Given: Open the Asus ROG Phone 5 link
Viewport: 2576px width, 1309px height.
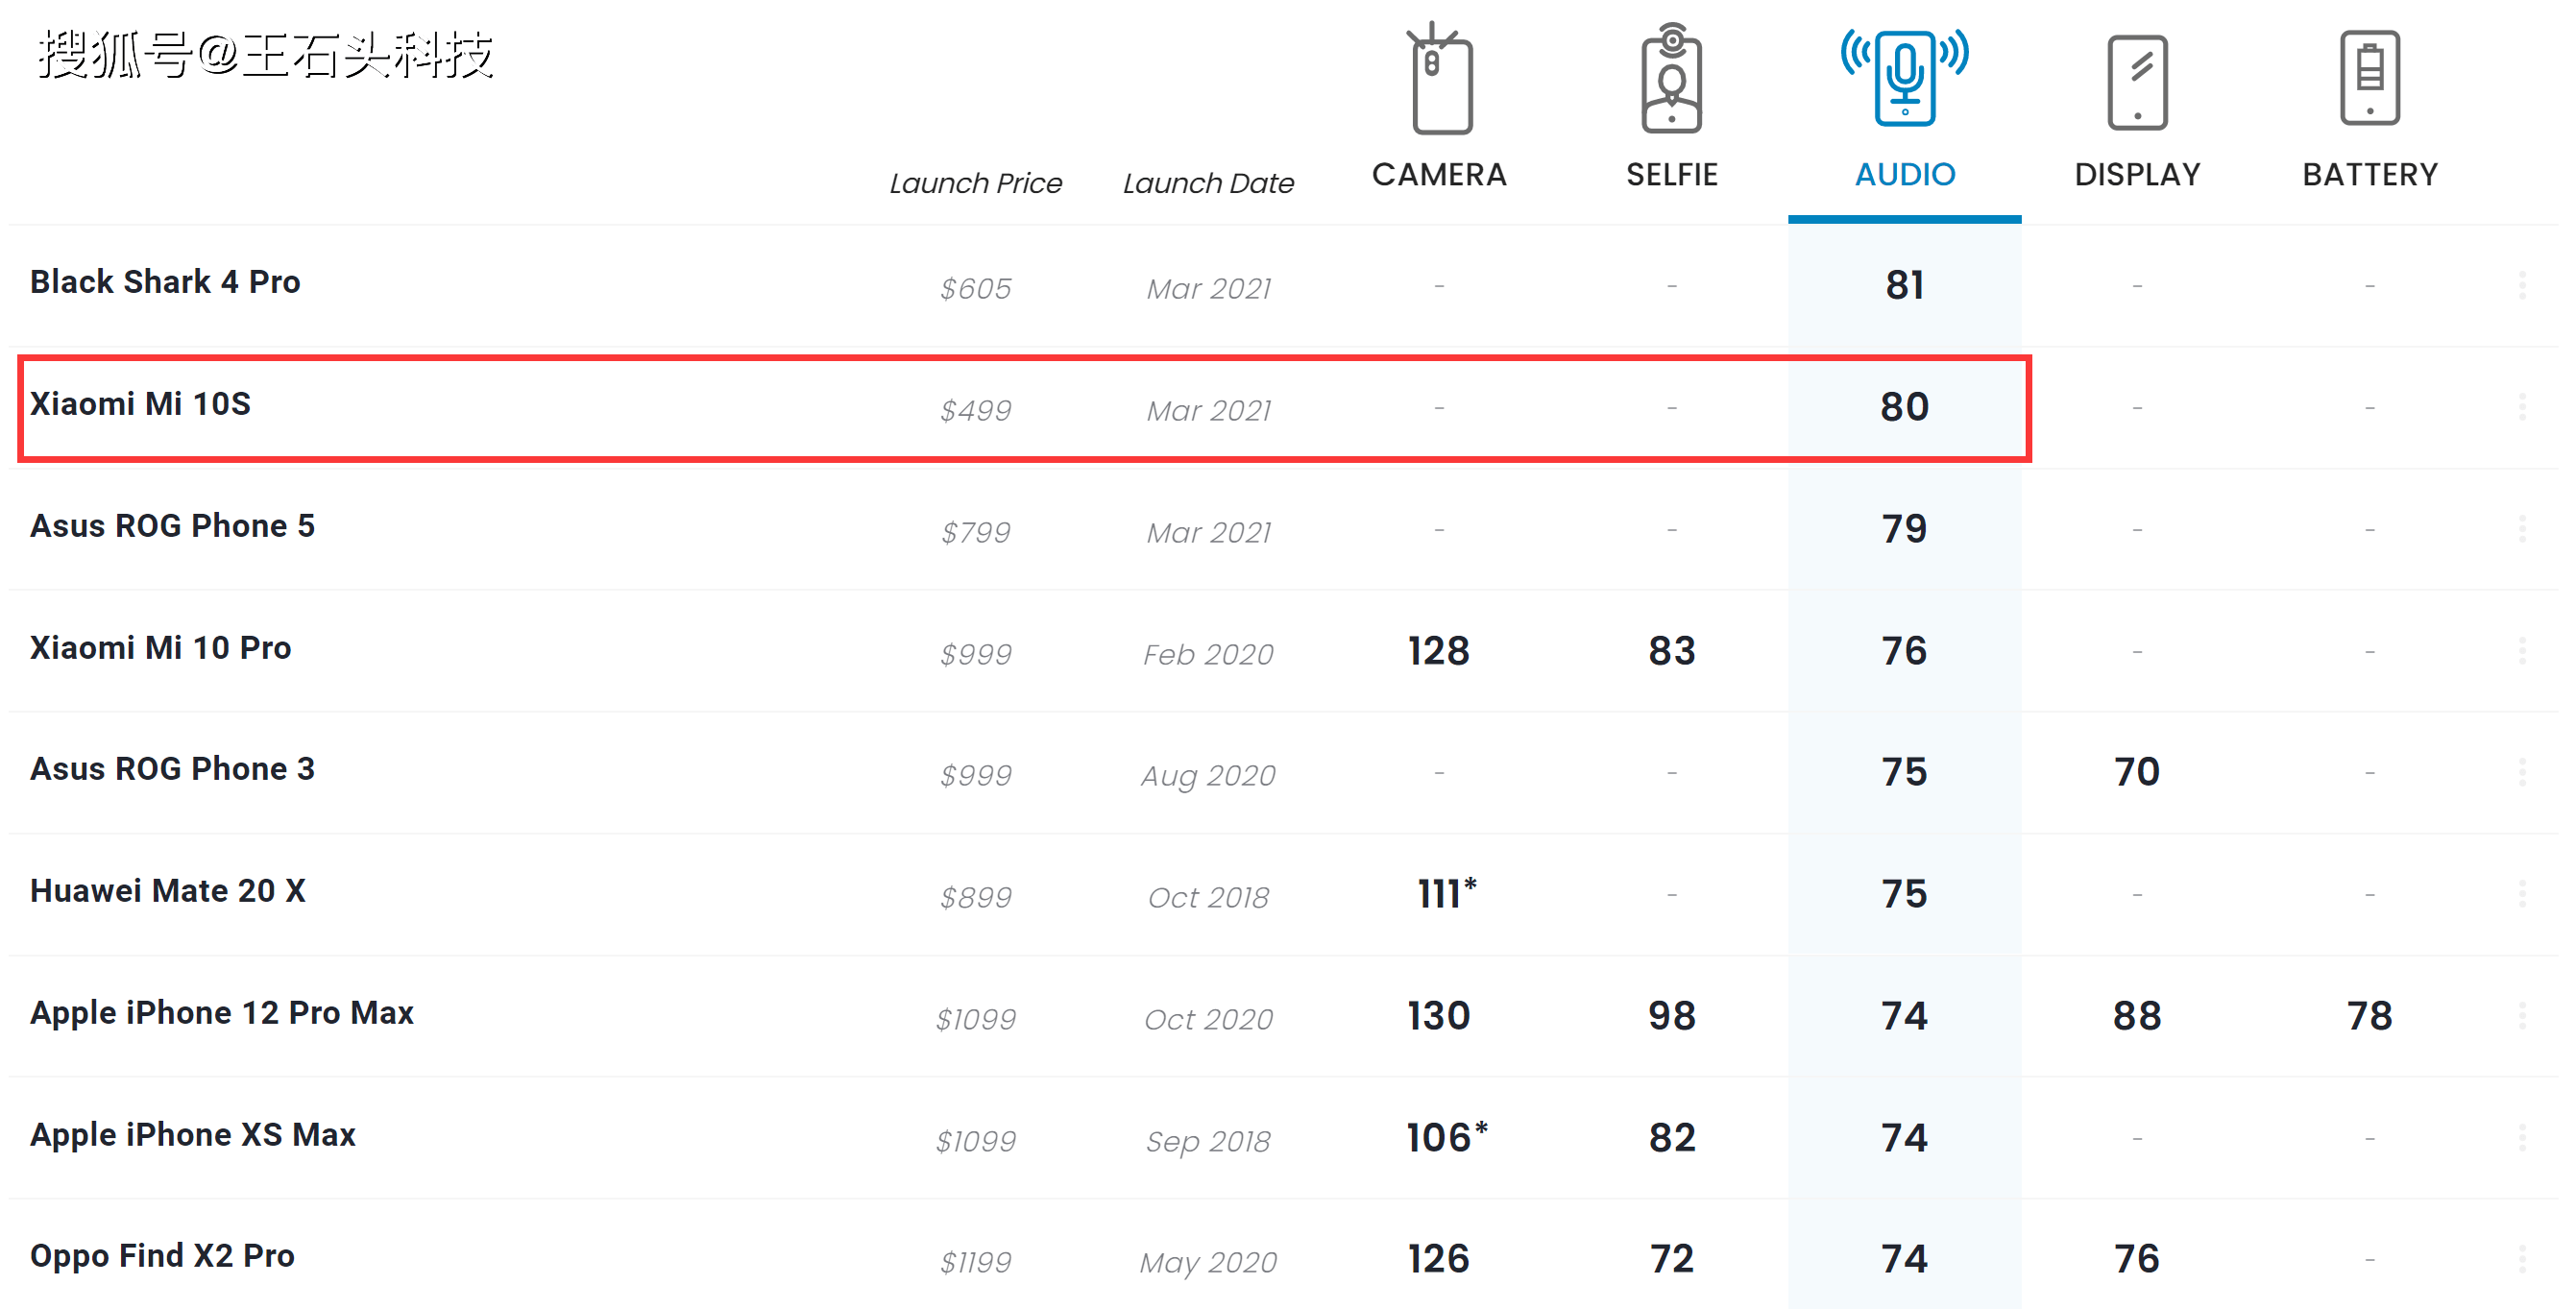Looking at the screenshot, I should click(172, 526).
